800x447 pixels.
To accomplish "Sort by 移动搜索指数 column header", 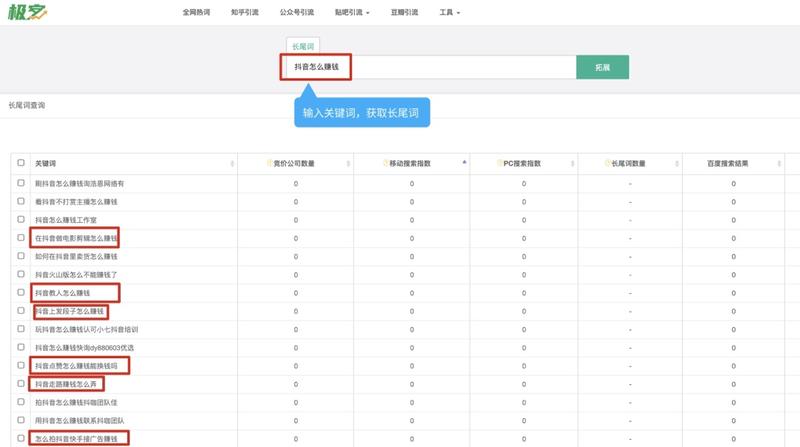I will coord(410,164).
